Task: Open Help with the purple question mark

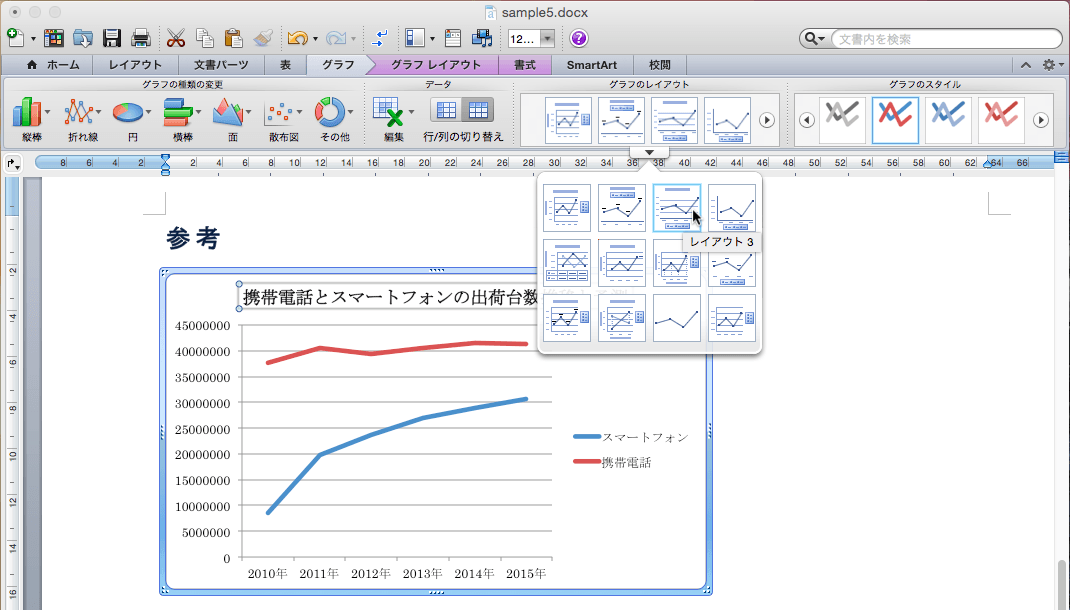Action: [x=579, y=39]
